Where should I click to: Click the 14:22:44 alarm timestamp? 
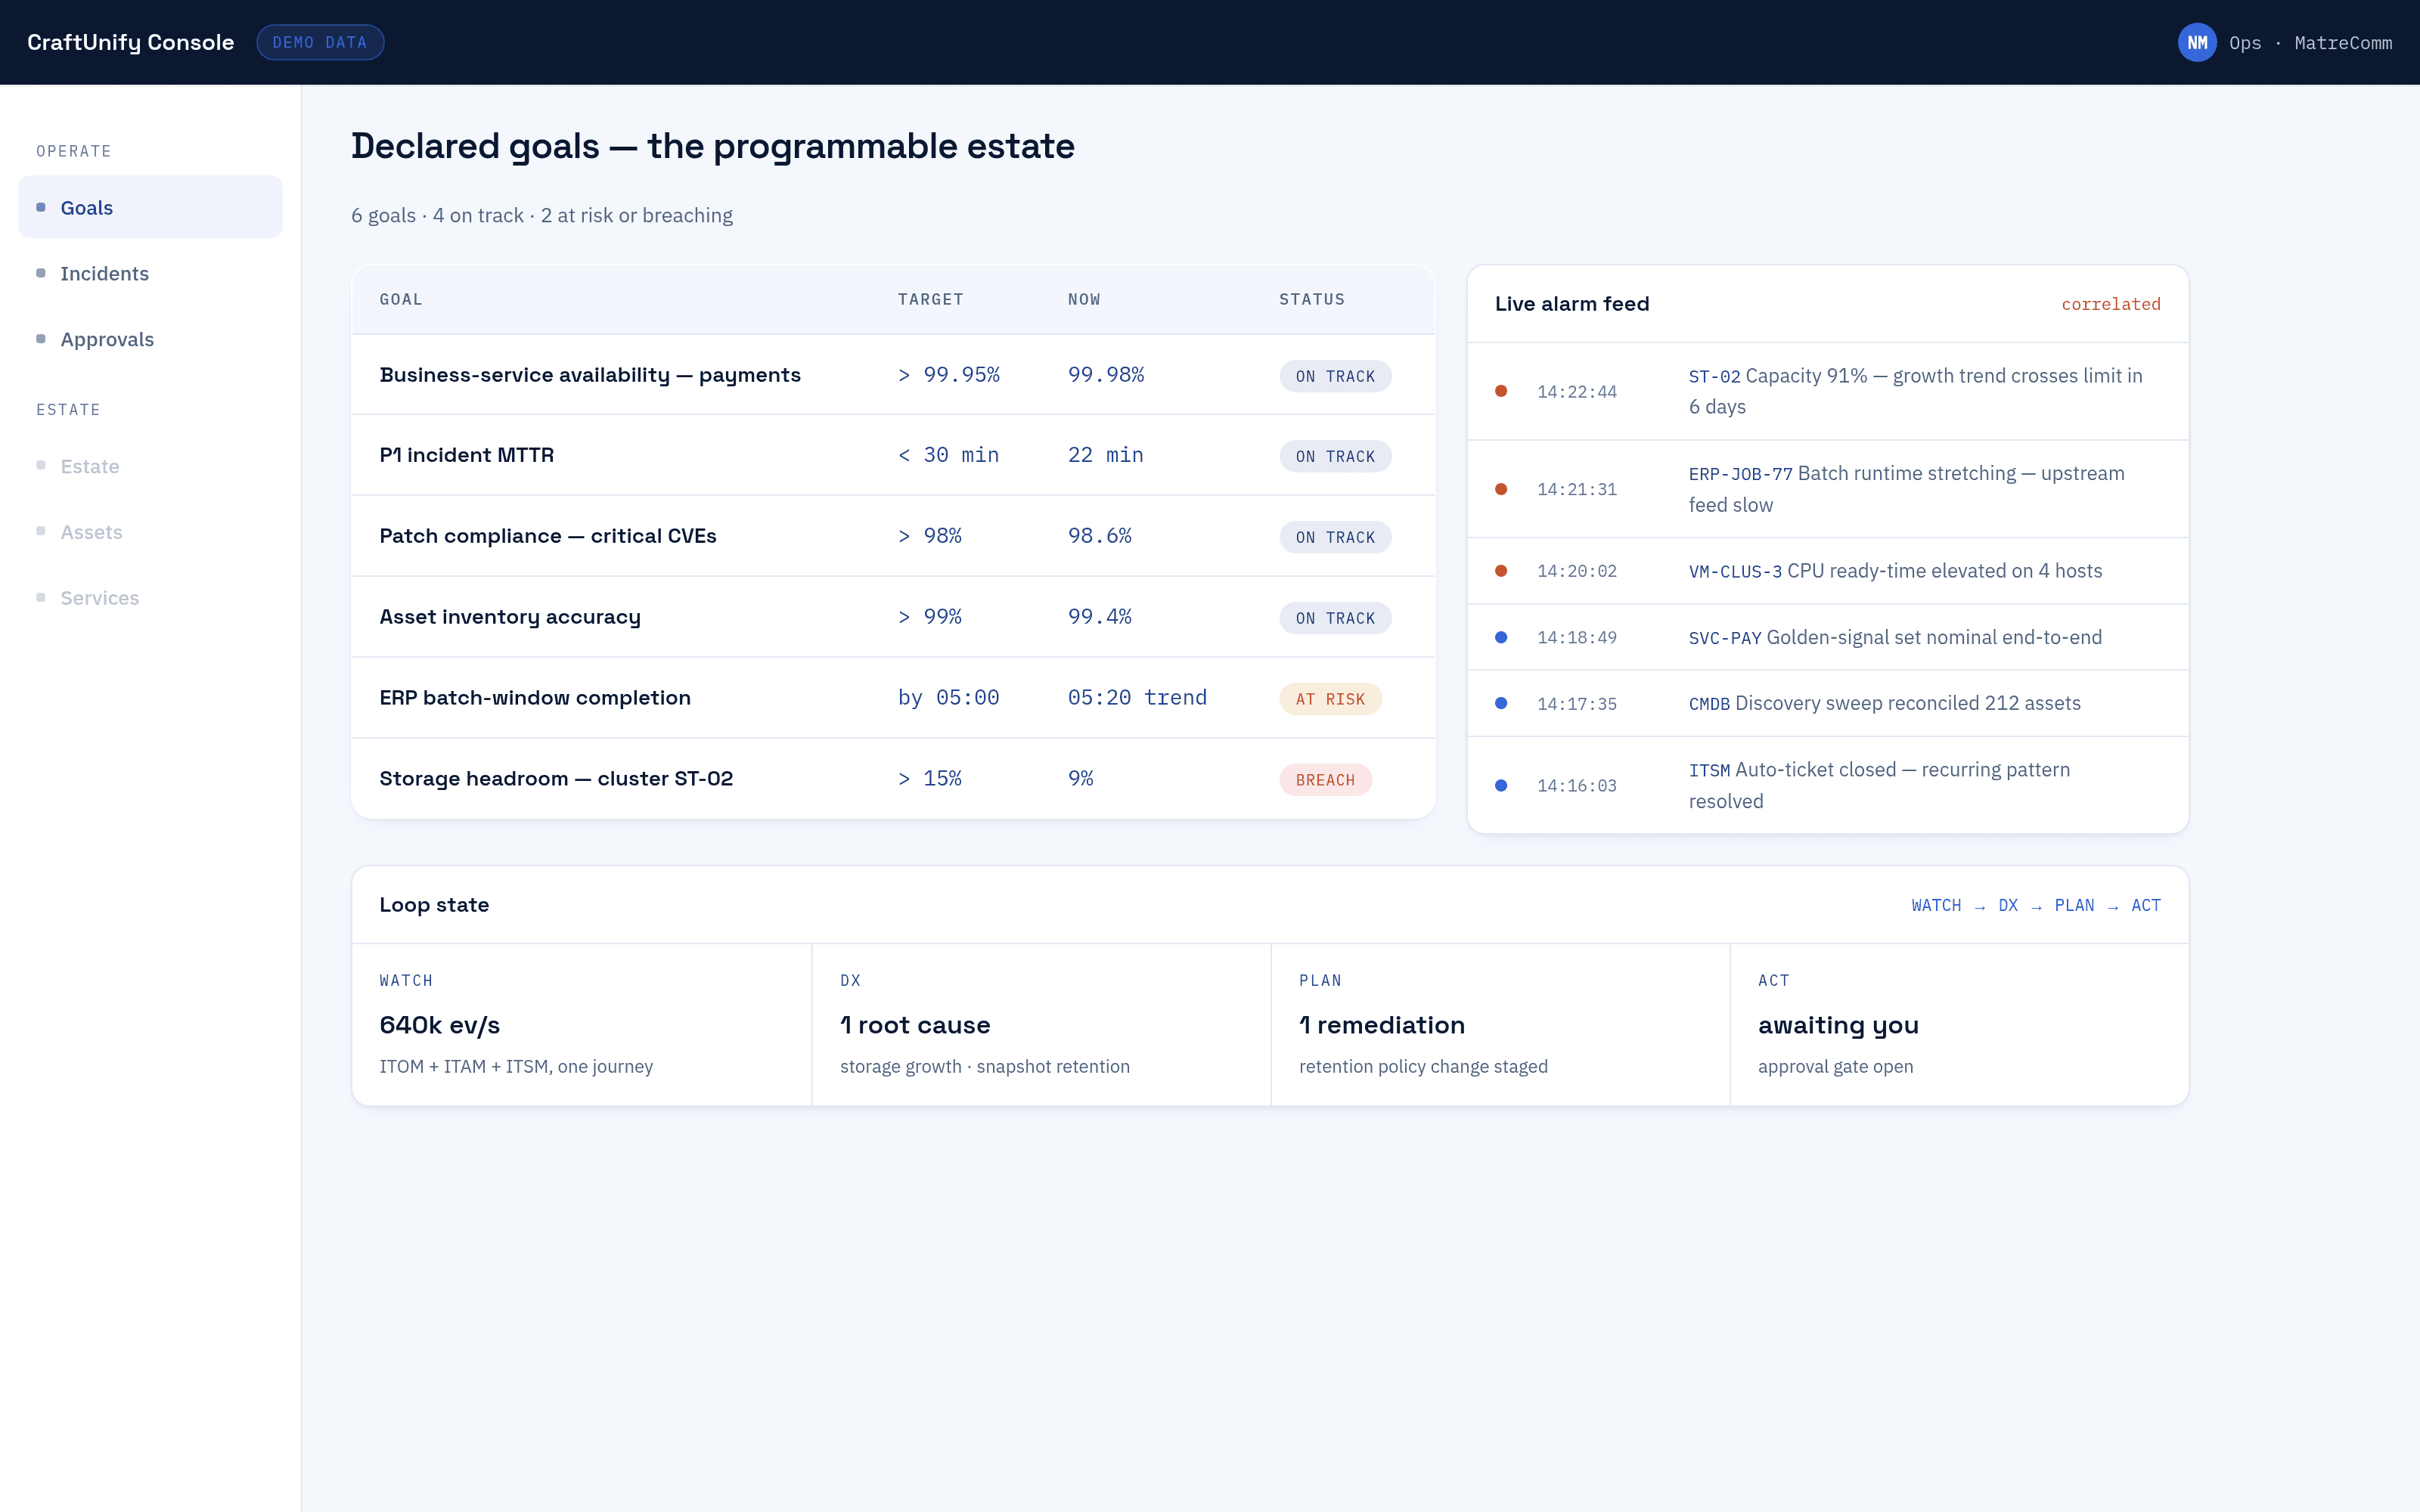tap(1577, 392)
